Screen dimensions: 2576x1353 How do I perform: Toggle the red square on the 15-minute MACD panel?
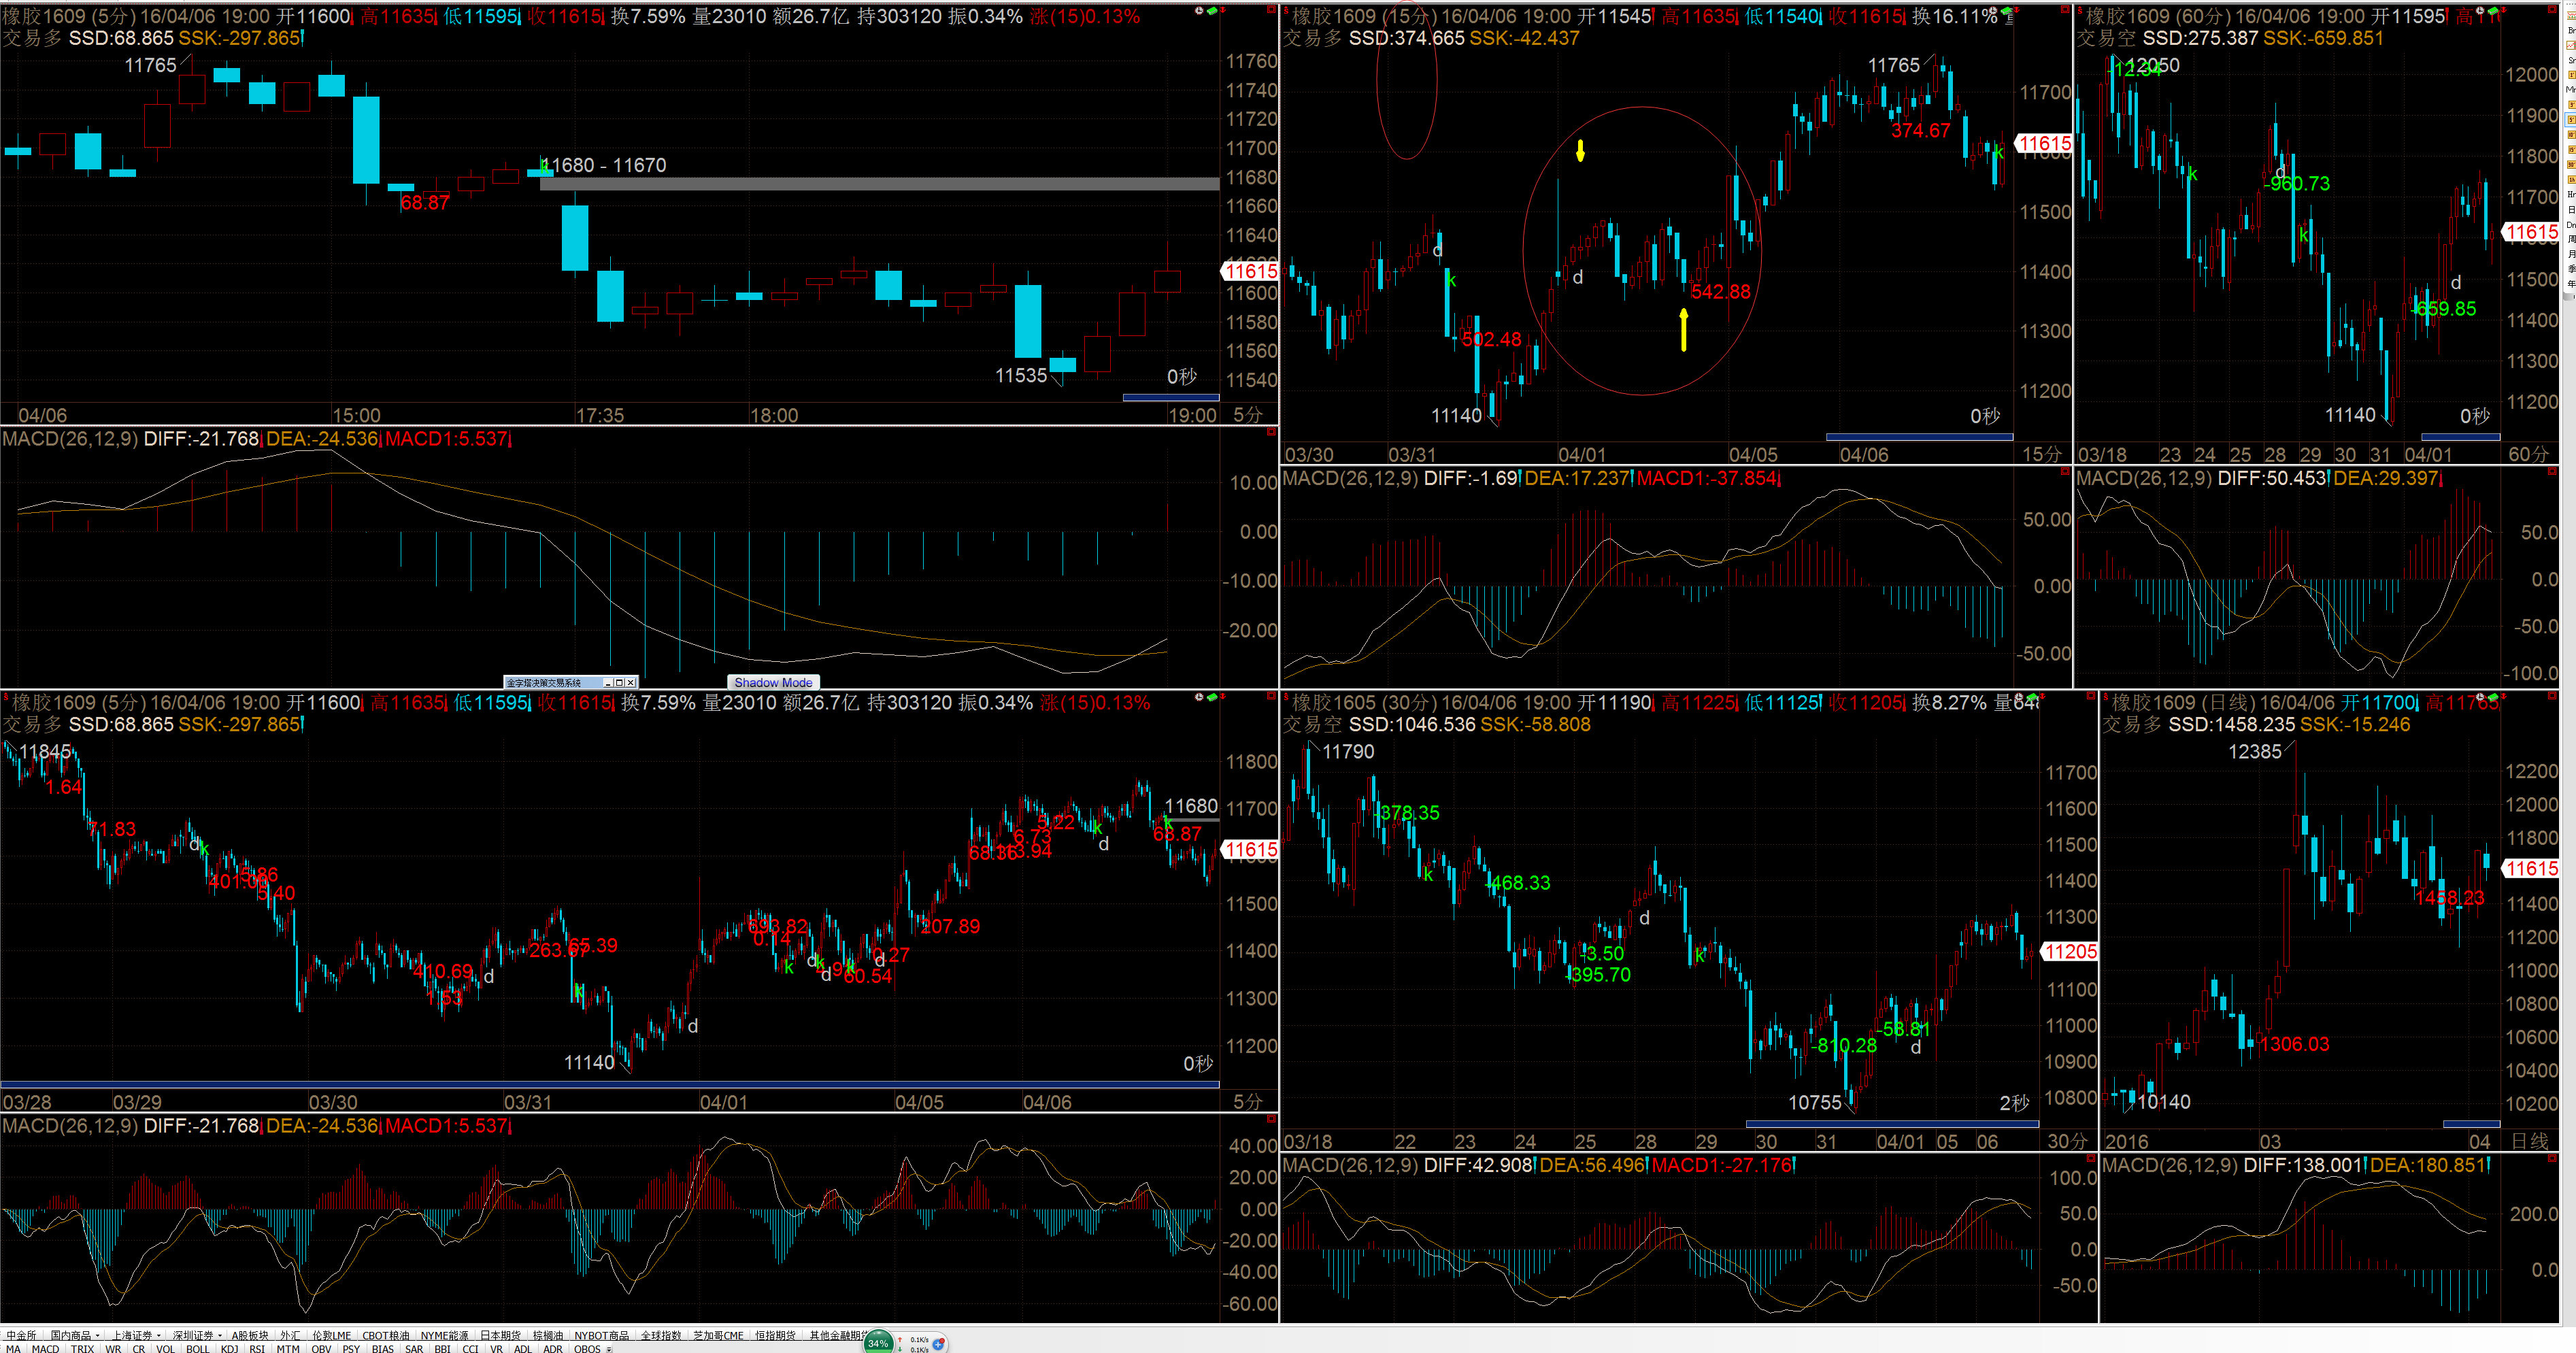coord(2066,472)
